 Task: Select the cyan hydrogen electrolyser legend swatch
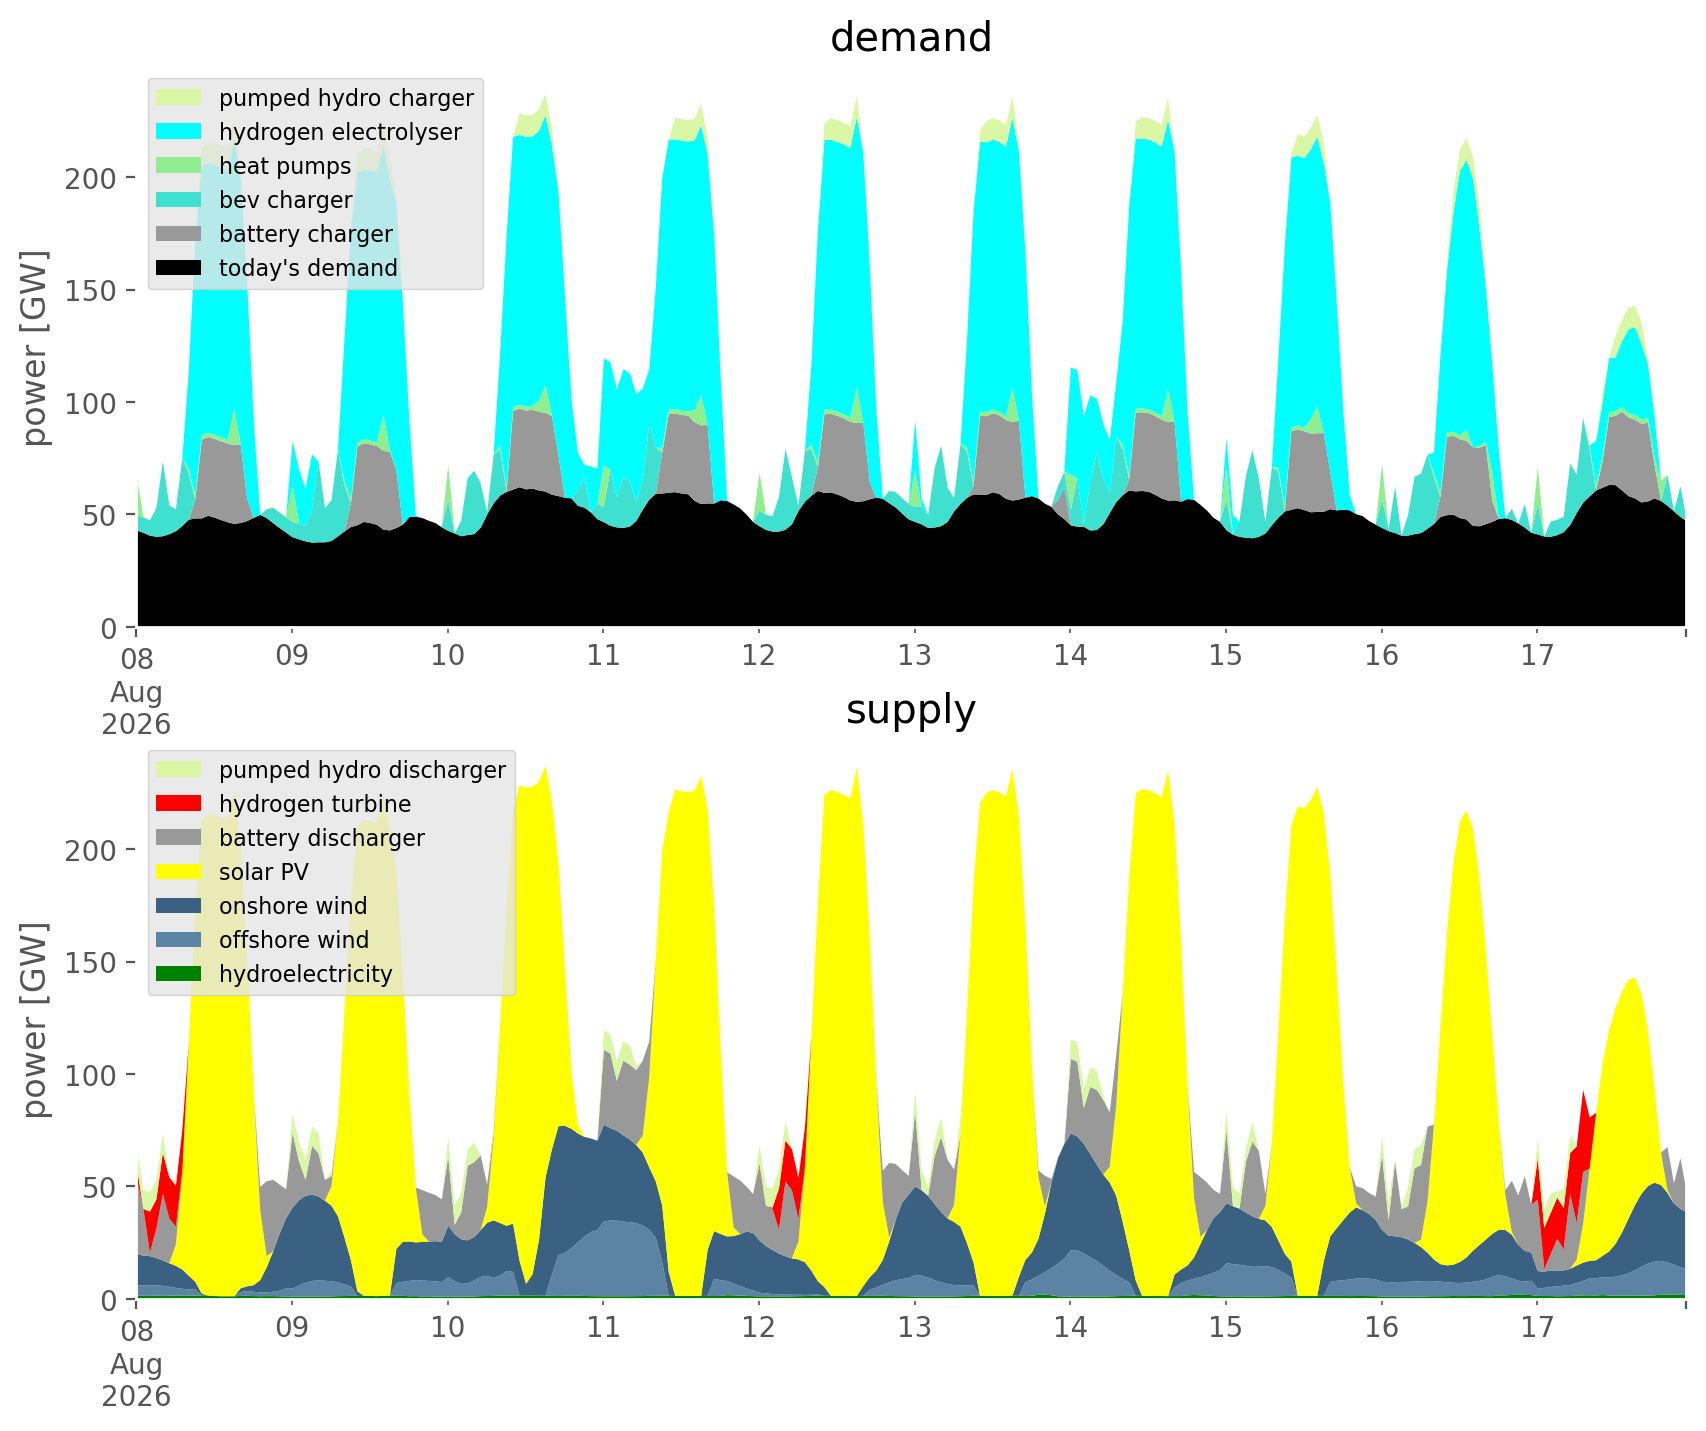[x=179, y=132]
